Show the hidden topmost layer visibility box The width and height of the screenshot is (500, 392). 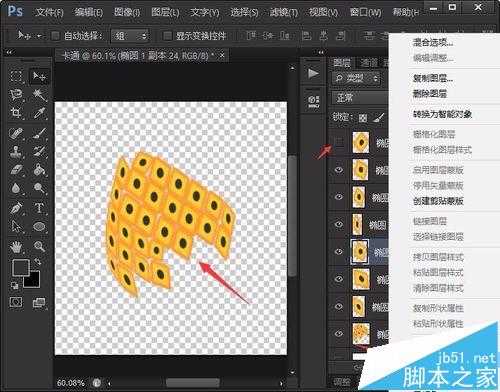(x=339, y=142)
